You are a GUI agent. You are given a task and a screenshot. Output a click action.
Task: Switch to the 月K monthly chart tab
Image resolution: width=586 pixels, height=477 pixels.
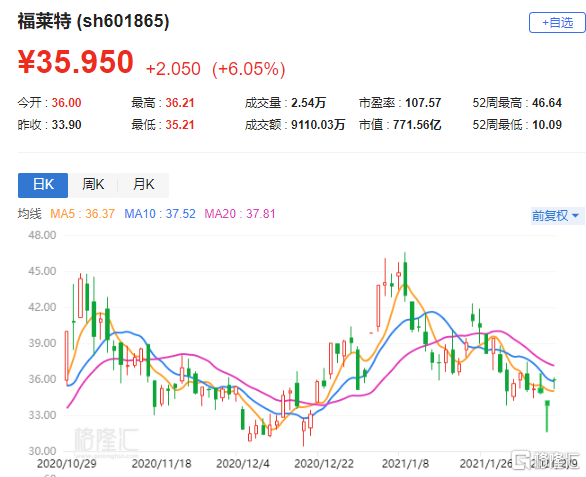point(144,185)
